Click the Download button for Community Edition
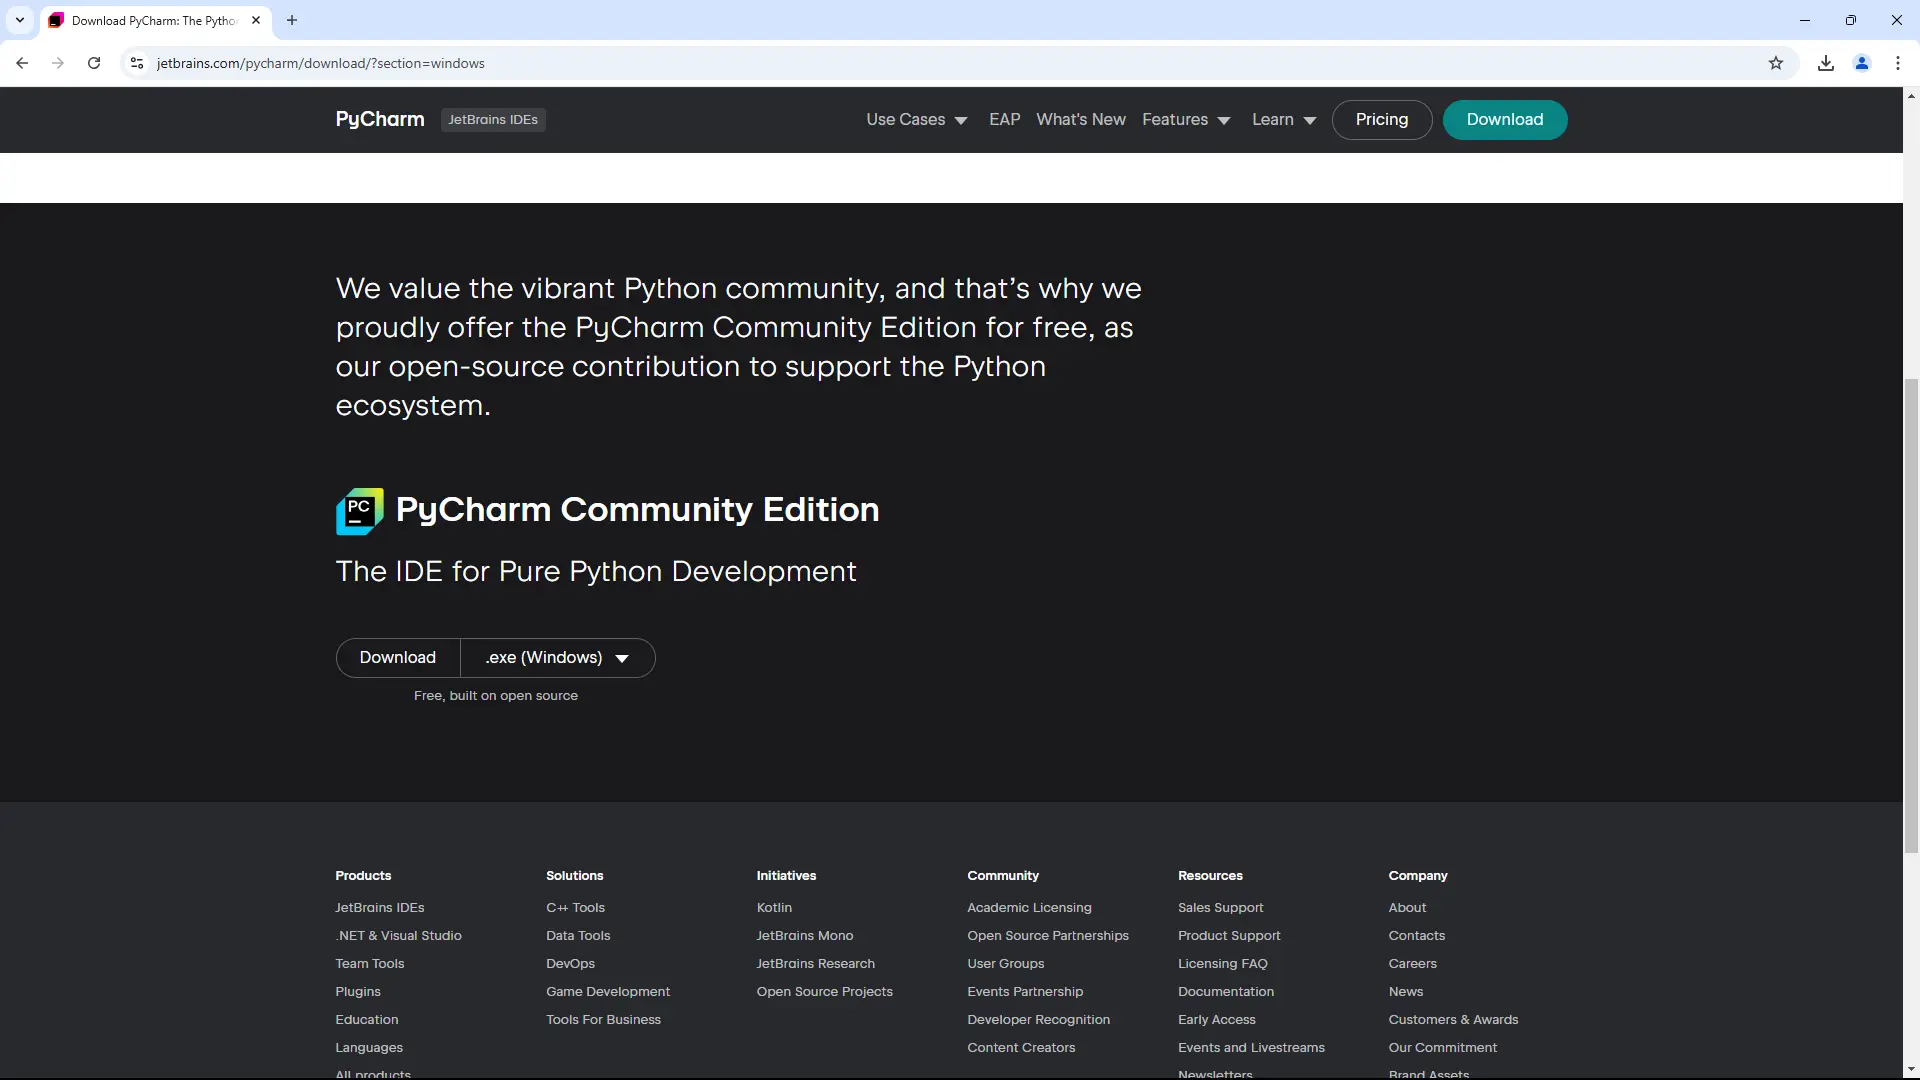 (397, 657)
